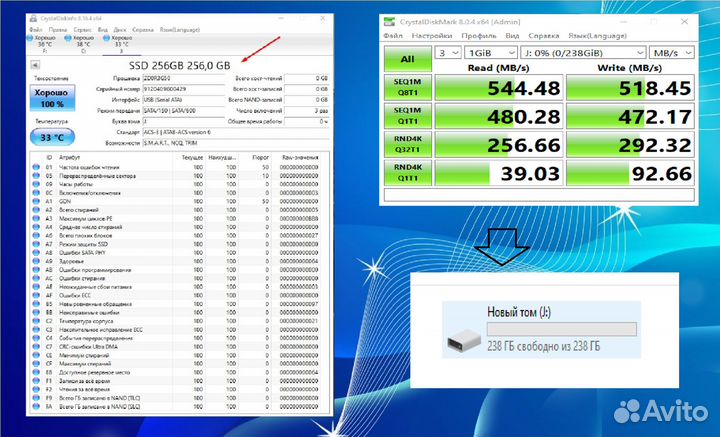This screenshot has height=437, width=720.
Task: Click the blue status circle for attribute C7
Action: tap(36, 347)
